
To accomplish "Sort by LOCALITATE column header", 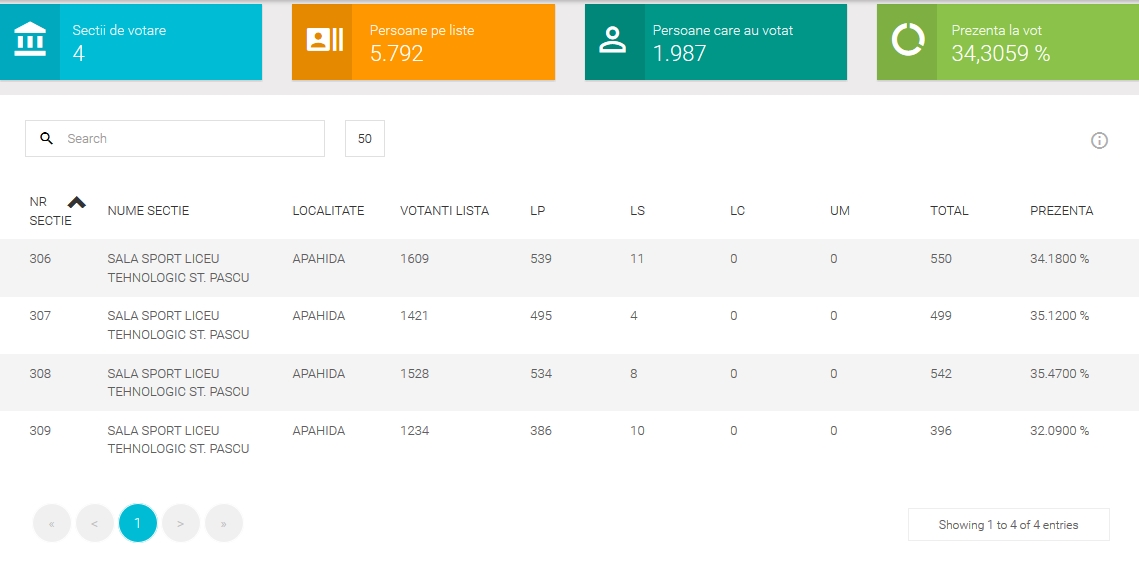I will point(328,211).
